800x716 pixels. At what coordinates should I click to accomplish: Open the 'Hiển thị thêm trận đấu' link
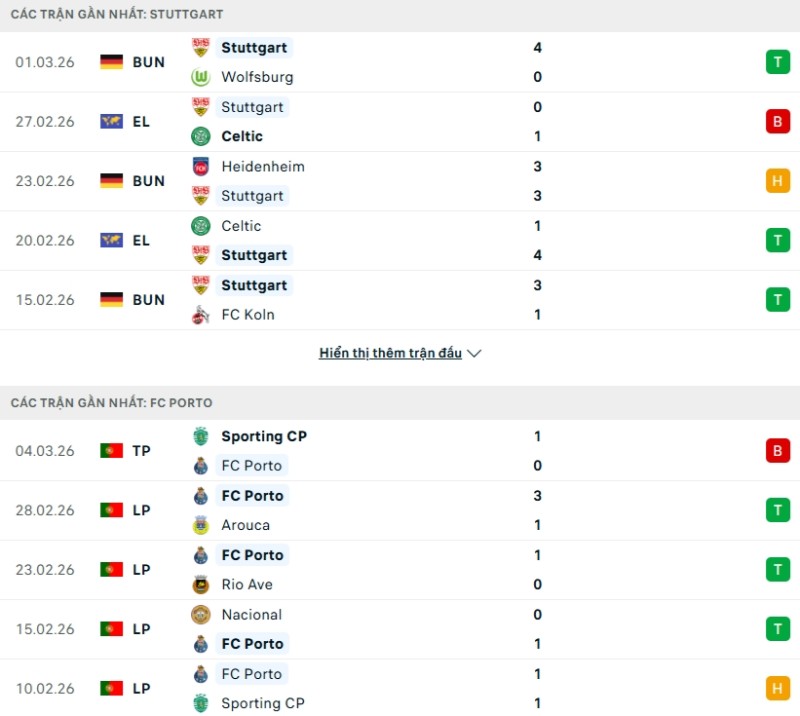pyautogui.click(x=390, y=353)
